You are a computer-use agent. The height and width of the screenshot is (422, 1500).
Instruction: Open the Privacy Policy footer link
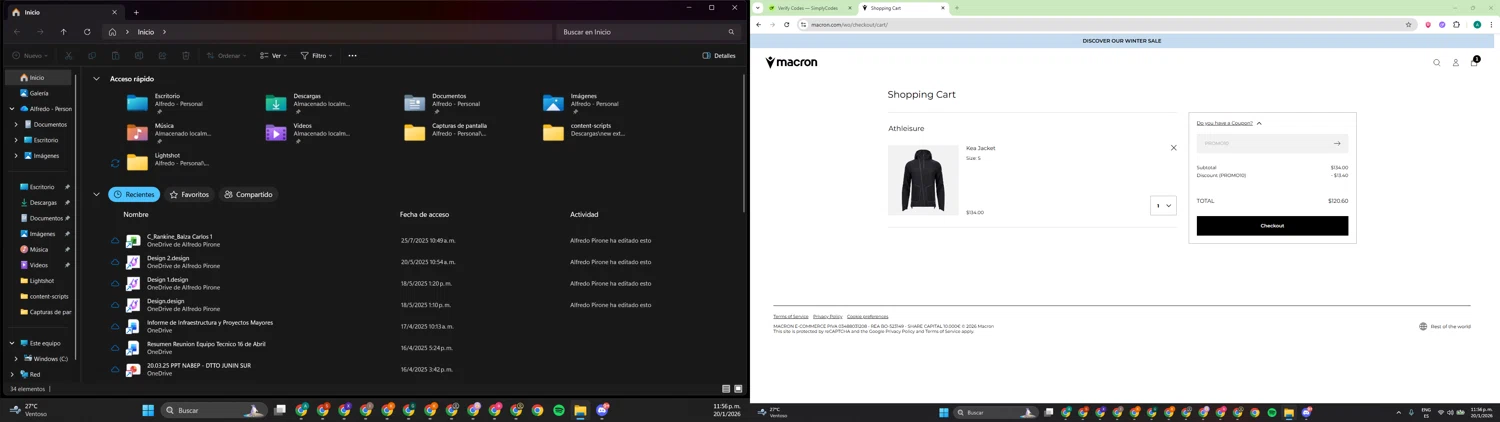827,317
